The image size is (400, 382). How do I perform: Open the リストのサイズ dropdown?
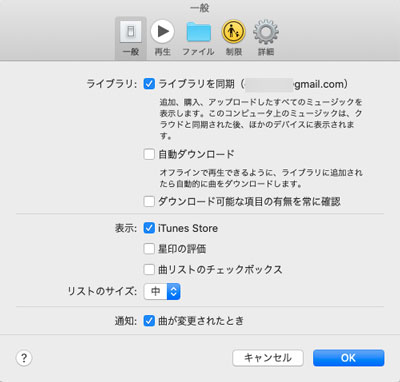pos(162,291)
